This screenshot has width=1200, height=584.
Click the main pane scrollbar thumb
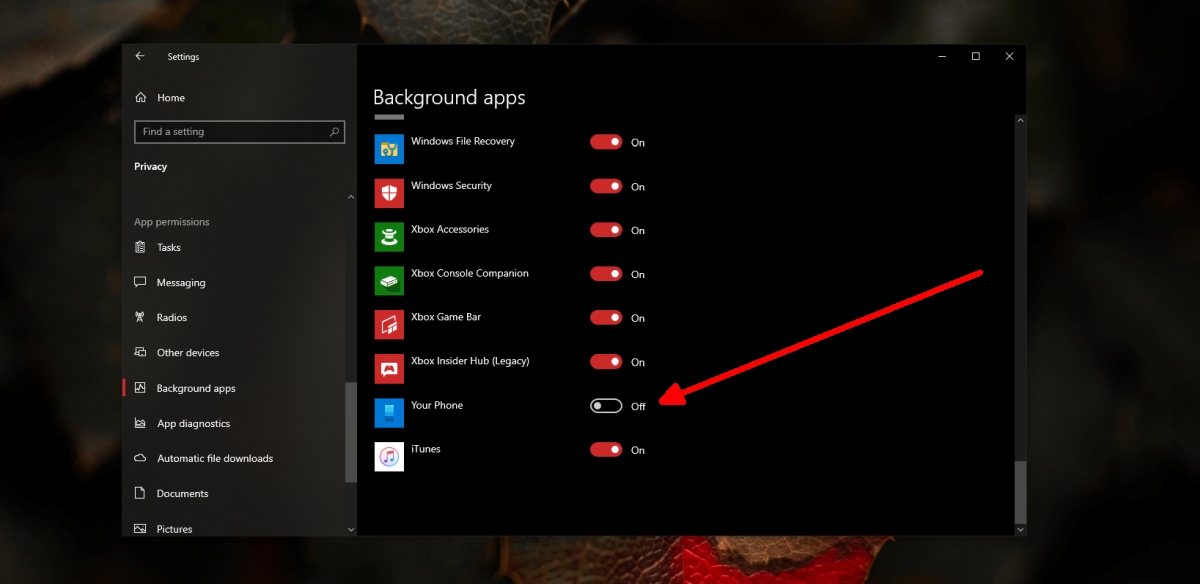pos(1020,491)
